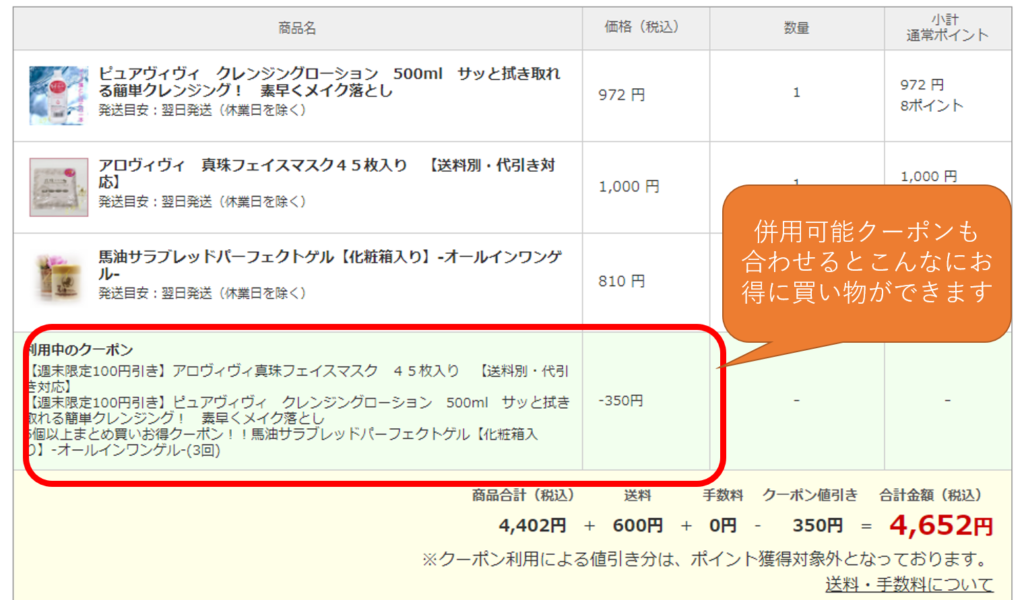Click the quantity value for the cleansing lotion
1024x600 pixels.
click(x=796, y=93)
